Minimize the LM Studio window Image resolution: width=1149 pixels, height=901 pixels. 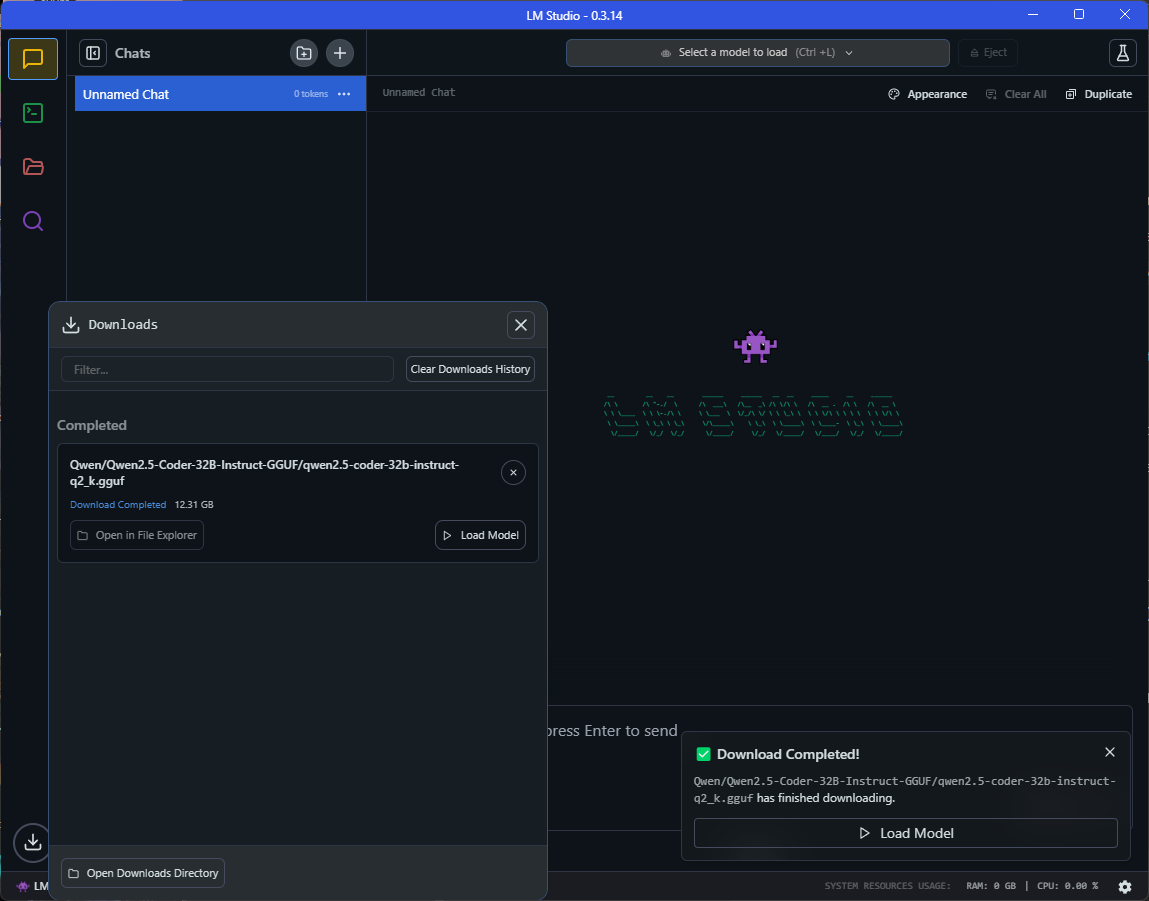tap(1033, 15)
